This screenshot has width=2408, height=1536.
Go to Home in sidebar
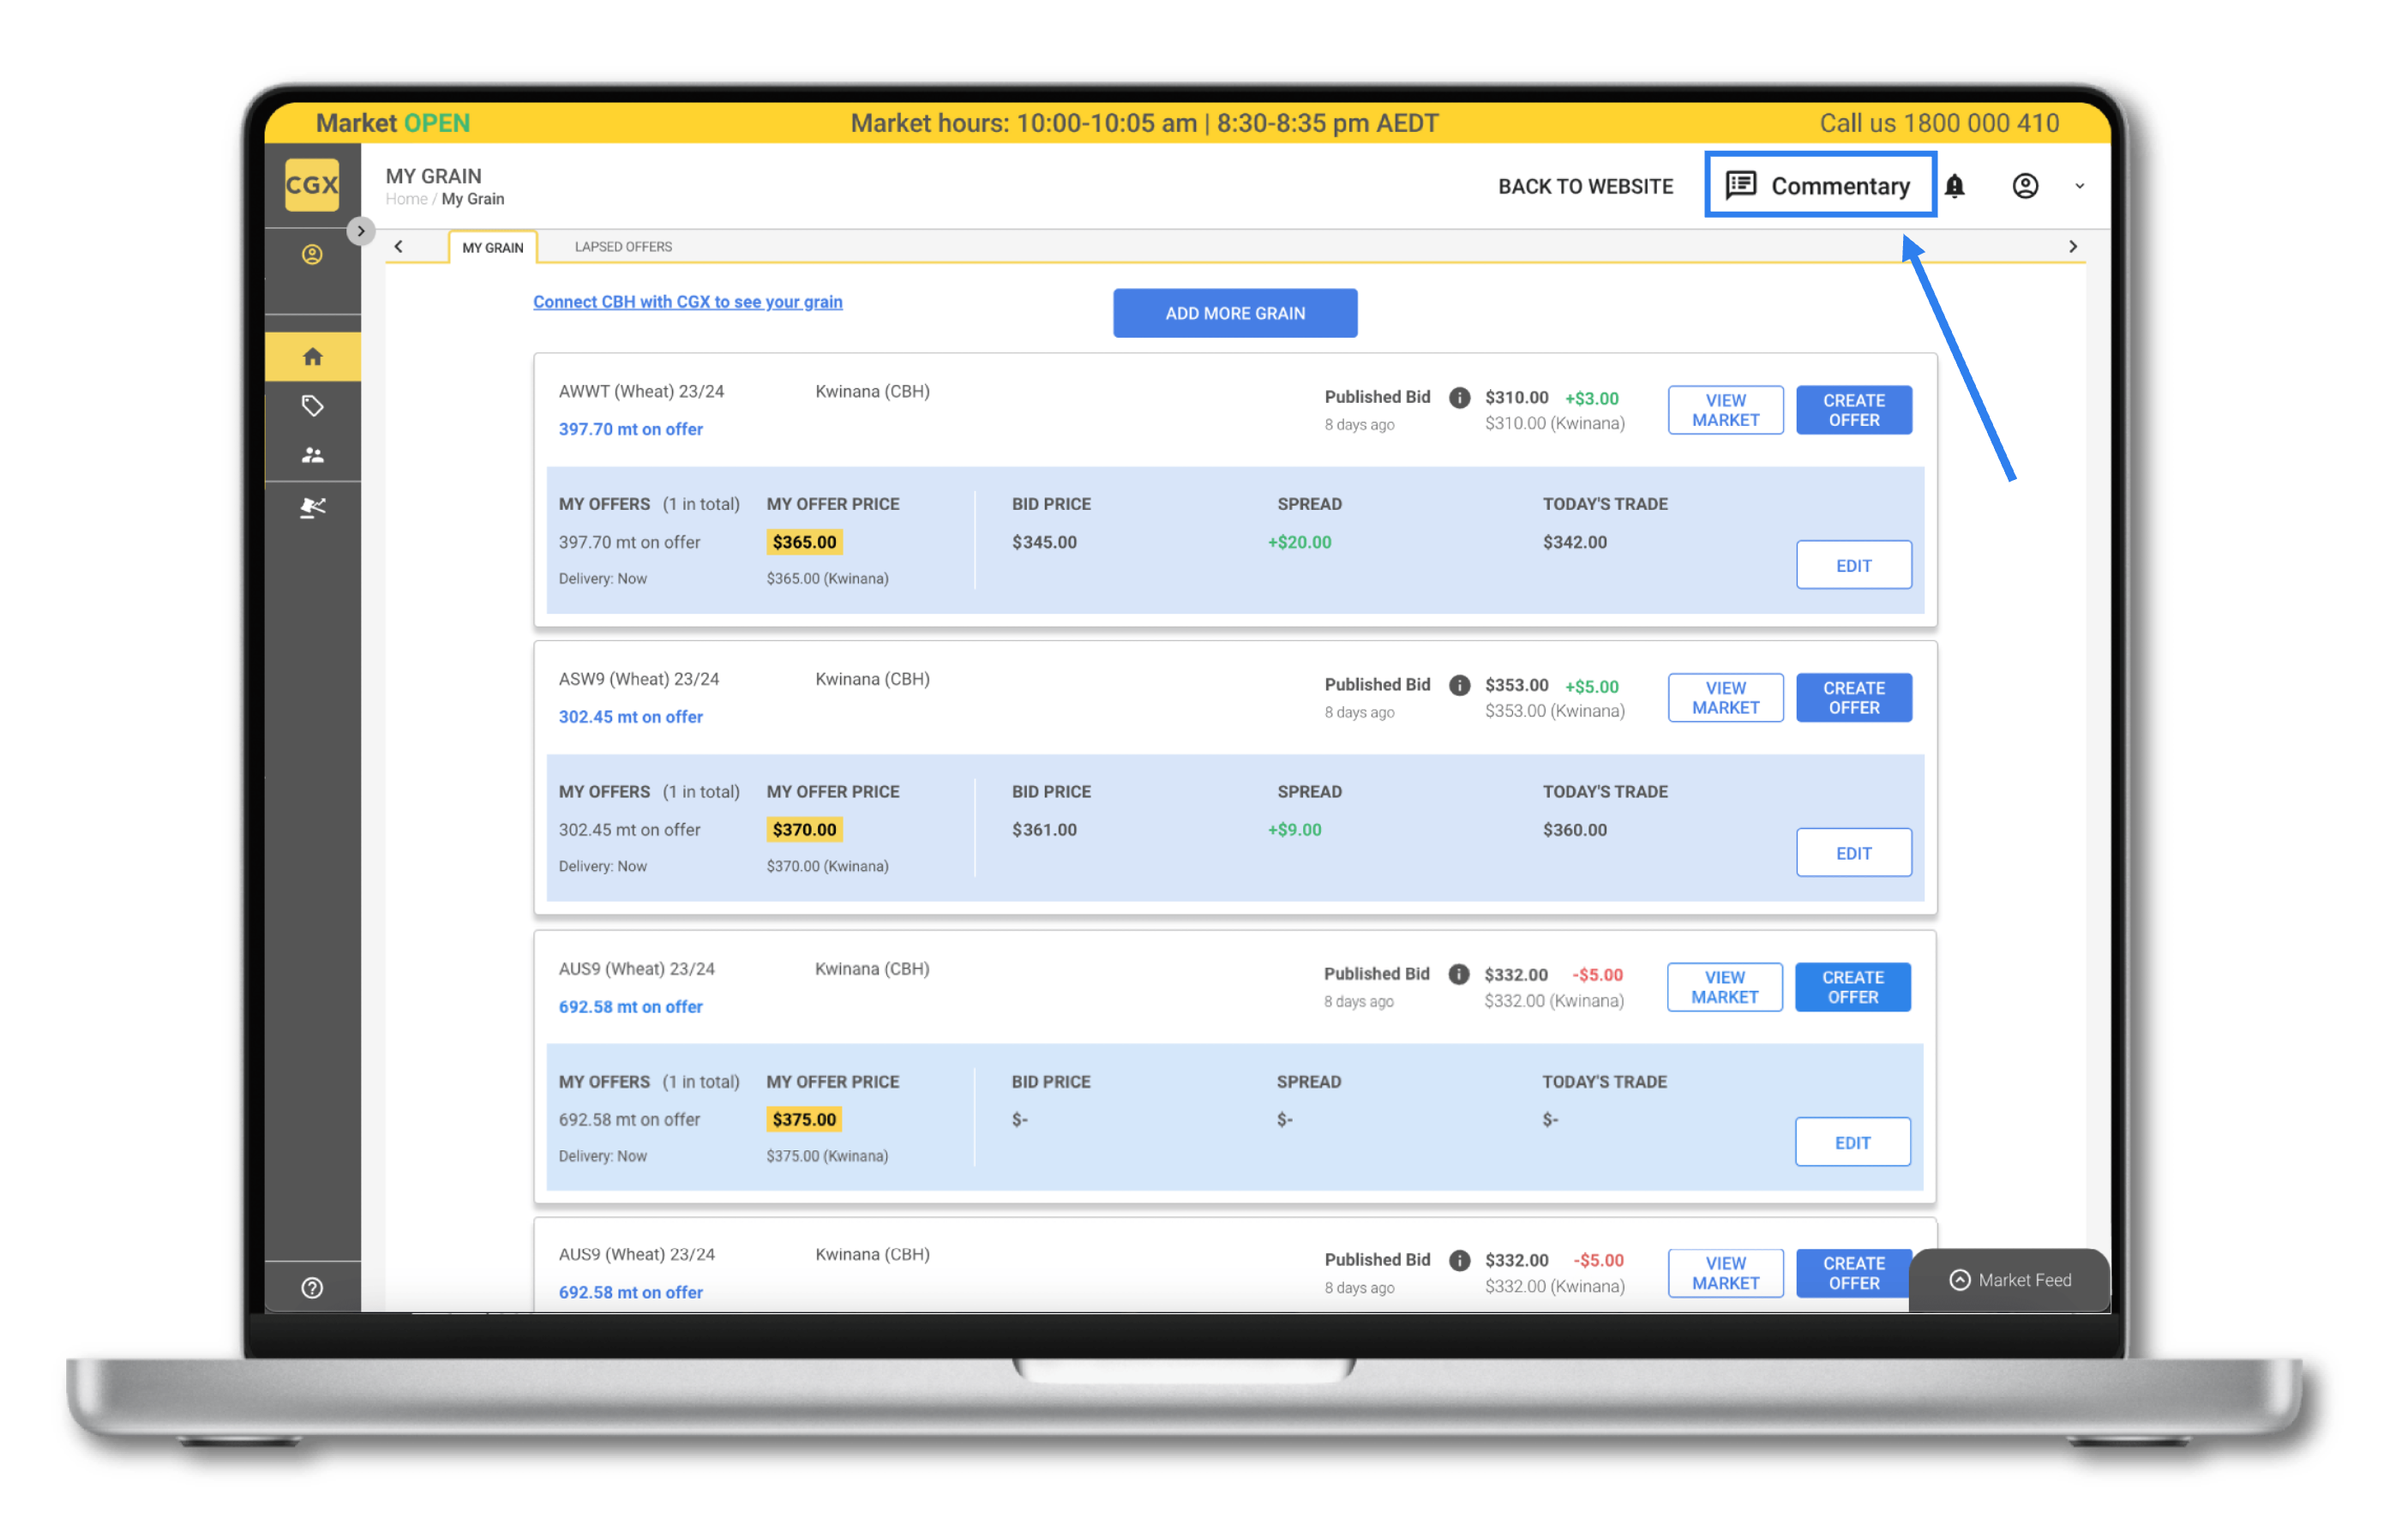pos(312,357)
